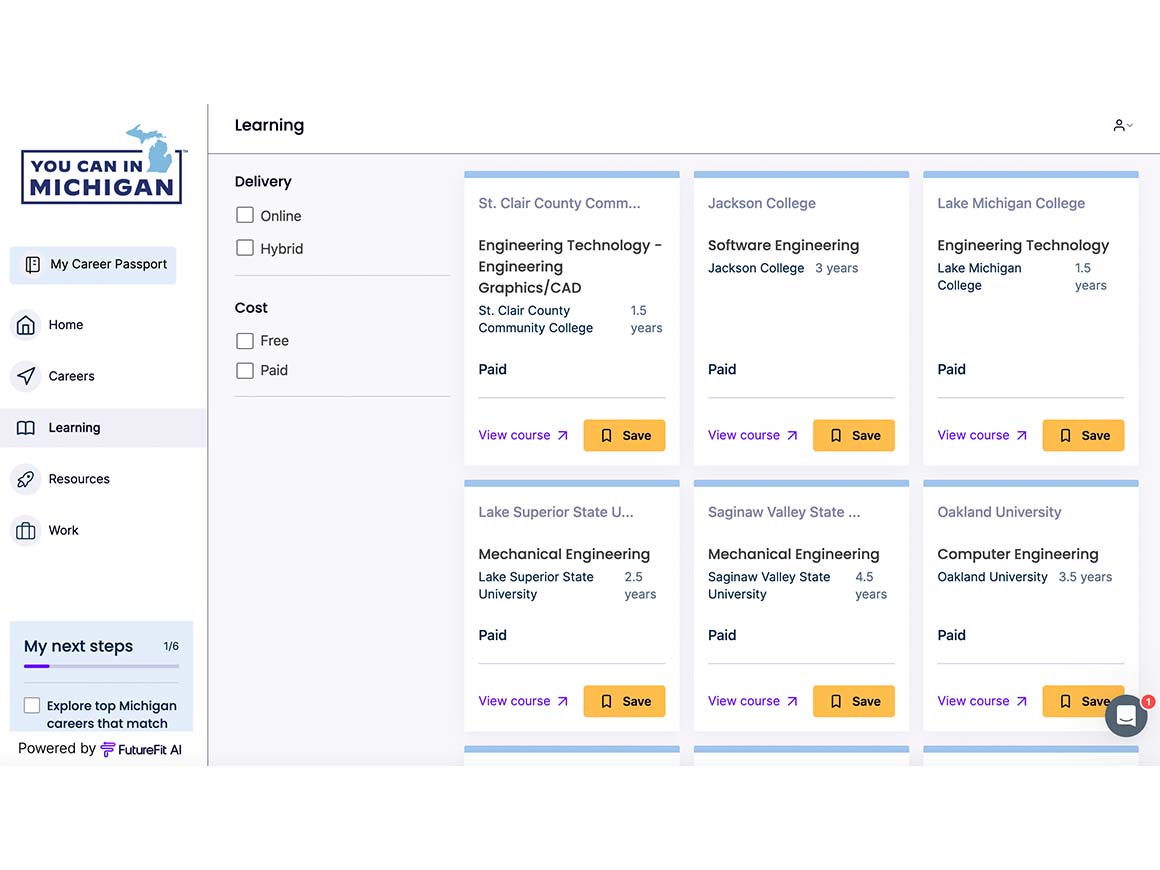Screen dimensions: 1160x870
Task: Check the Hybrid delivery checkbox
Action: click(x=245, y=248)
